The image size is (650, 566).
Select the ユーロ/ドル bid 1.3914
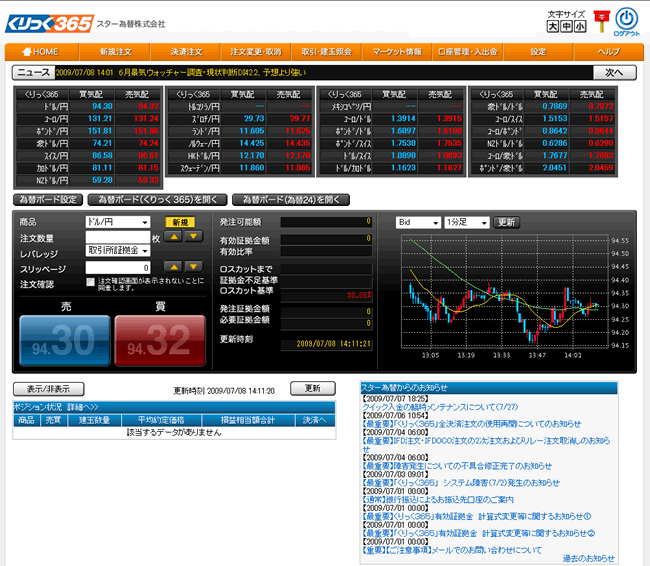point(403,119)
